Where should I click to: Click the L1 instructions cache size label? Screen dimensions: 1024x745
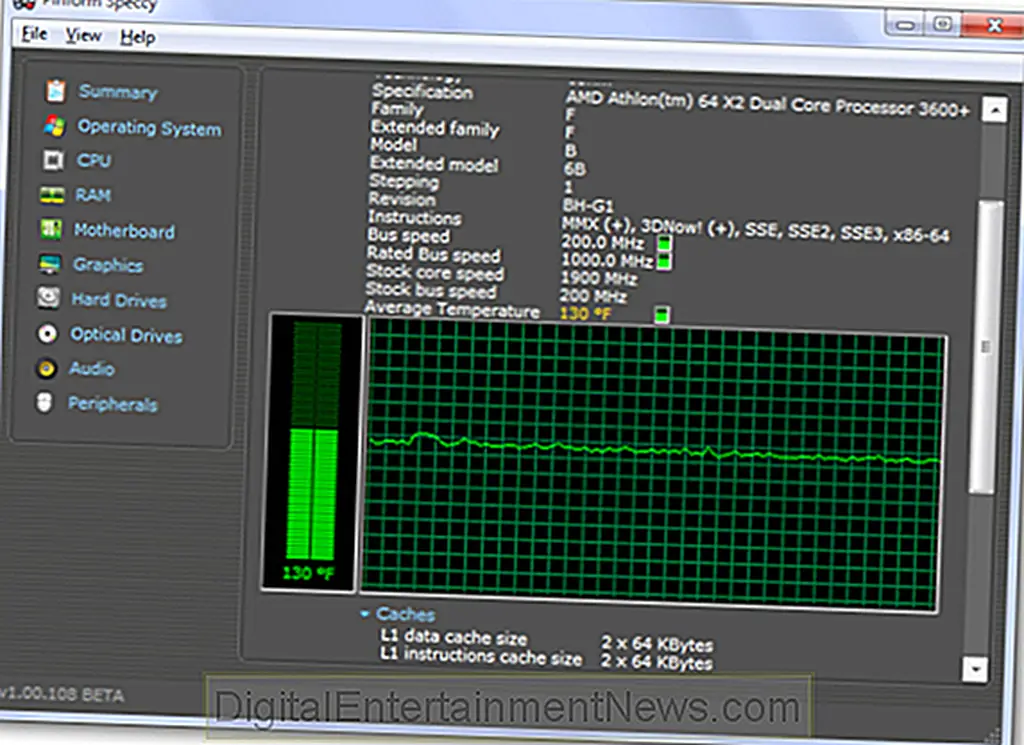point(481,656)
